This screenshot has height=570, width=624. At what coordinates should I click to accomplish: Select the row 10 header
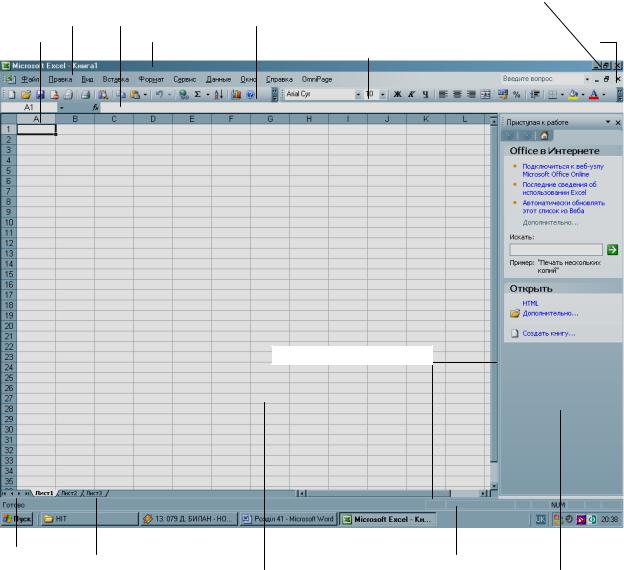click(8, 223)
